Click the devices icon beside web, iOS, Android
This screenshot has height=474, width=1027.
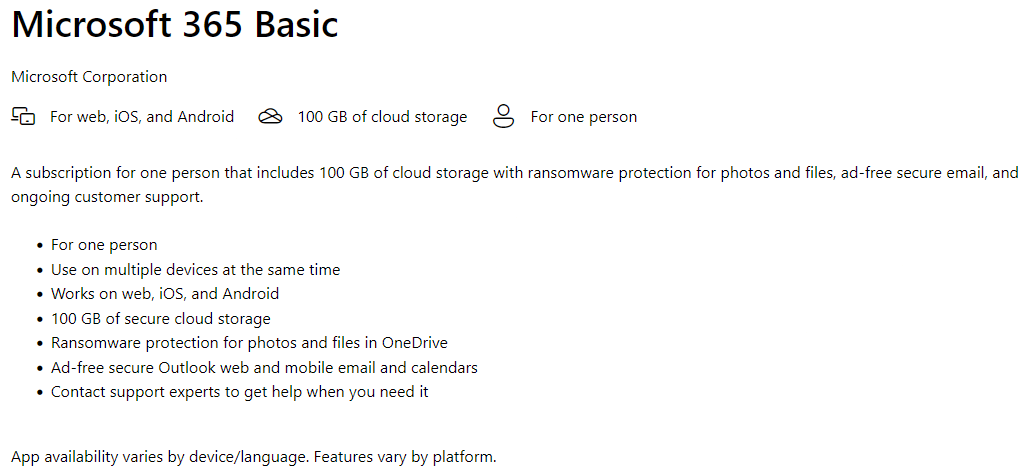pos(24,117)
